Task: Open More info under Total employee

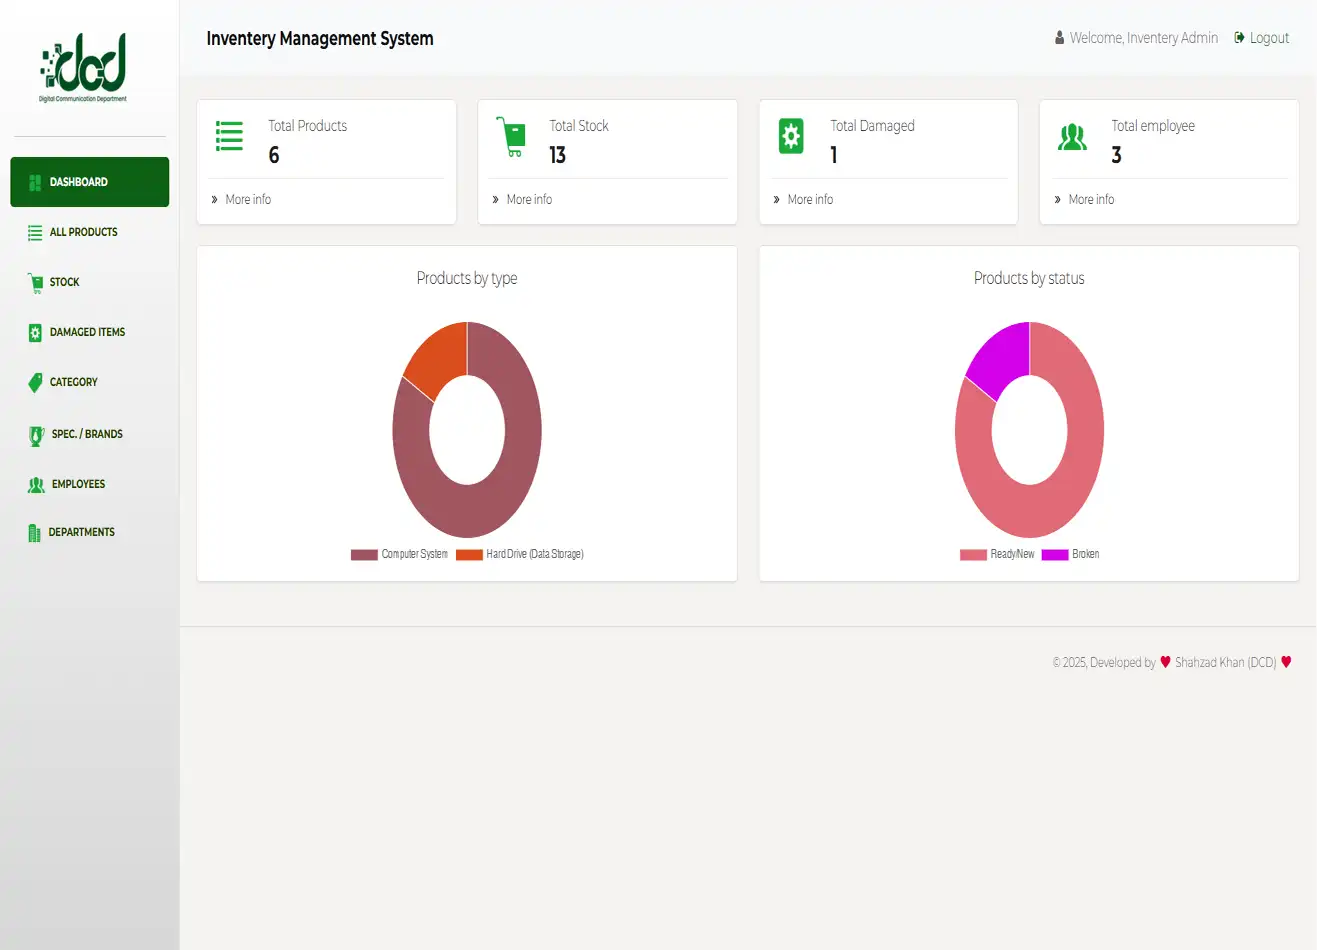Action: click(x=1091, y=200)
